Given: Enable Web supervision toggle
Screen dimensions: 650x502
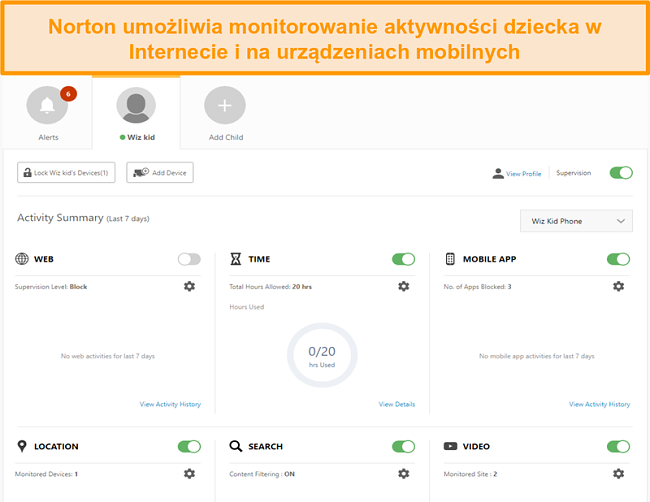Looking at the screenshot, I should point(189,259).
